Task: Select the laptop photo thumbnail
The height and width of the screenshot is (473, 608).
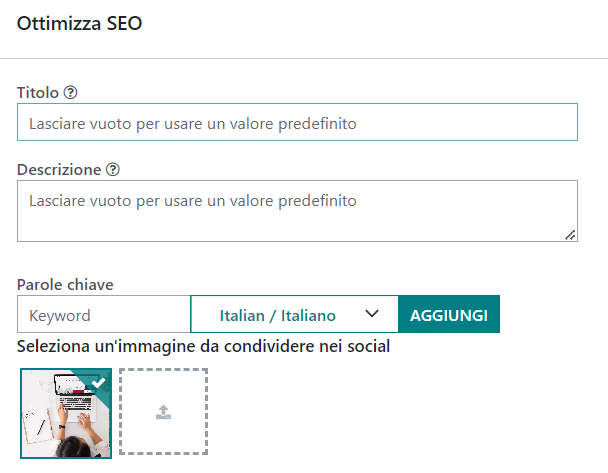Action: 66,413
